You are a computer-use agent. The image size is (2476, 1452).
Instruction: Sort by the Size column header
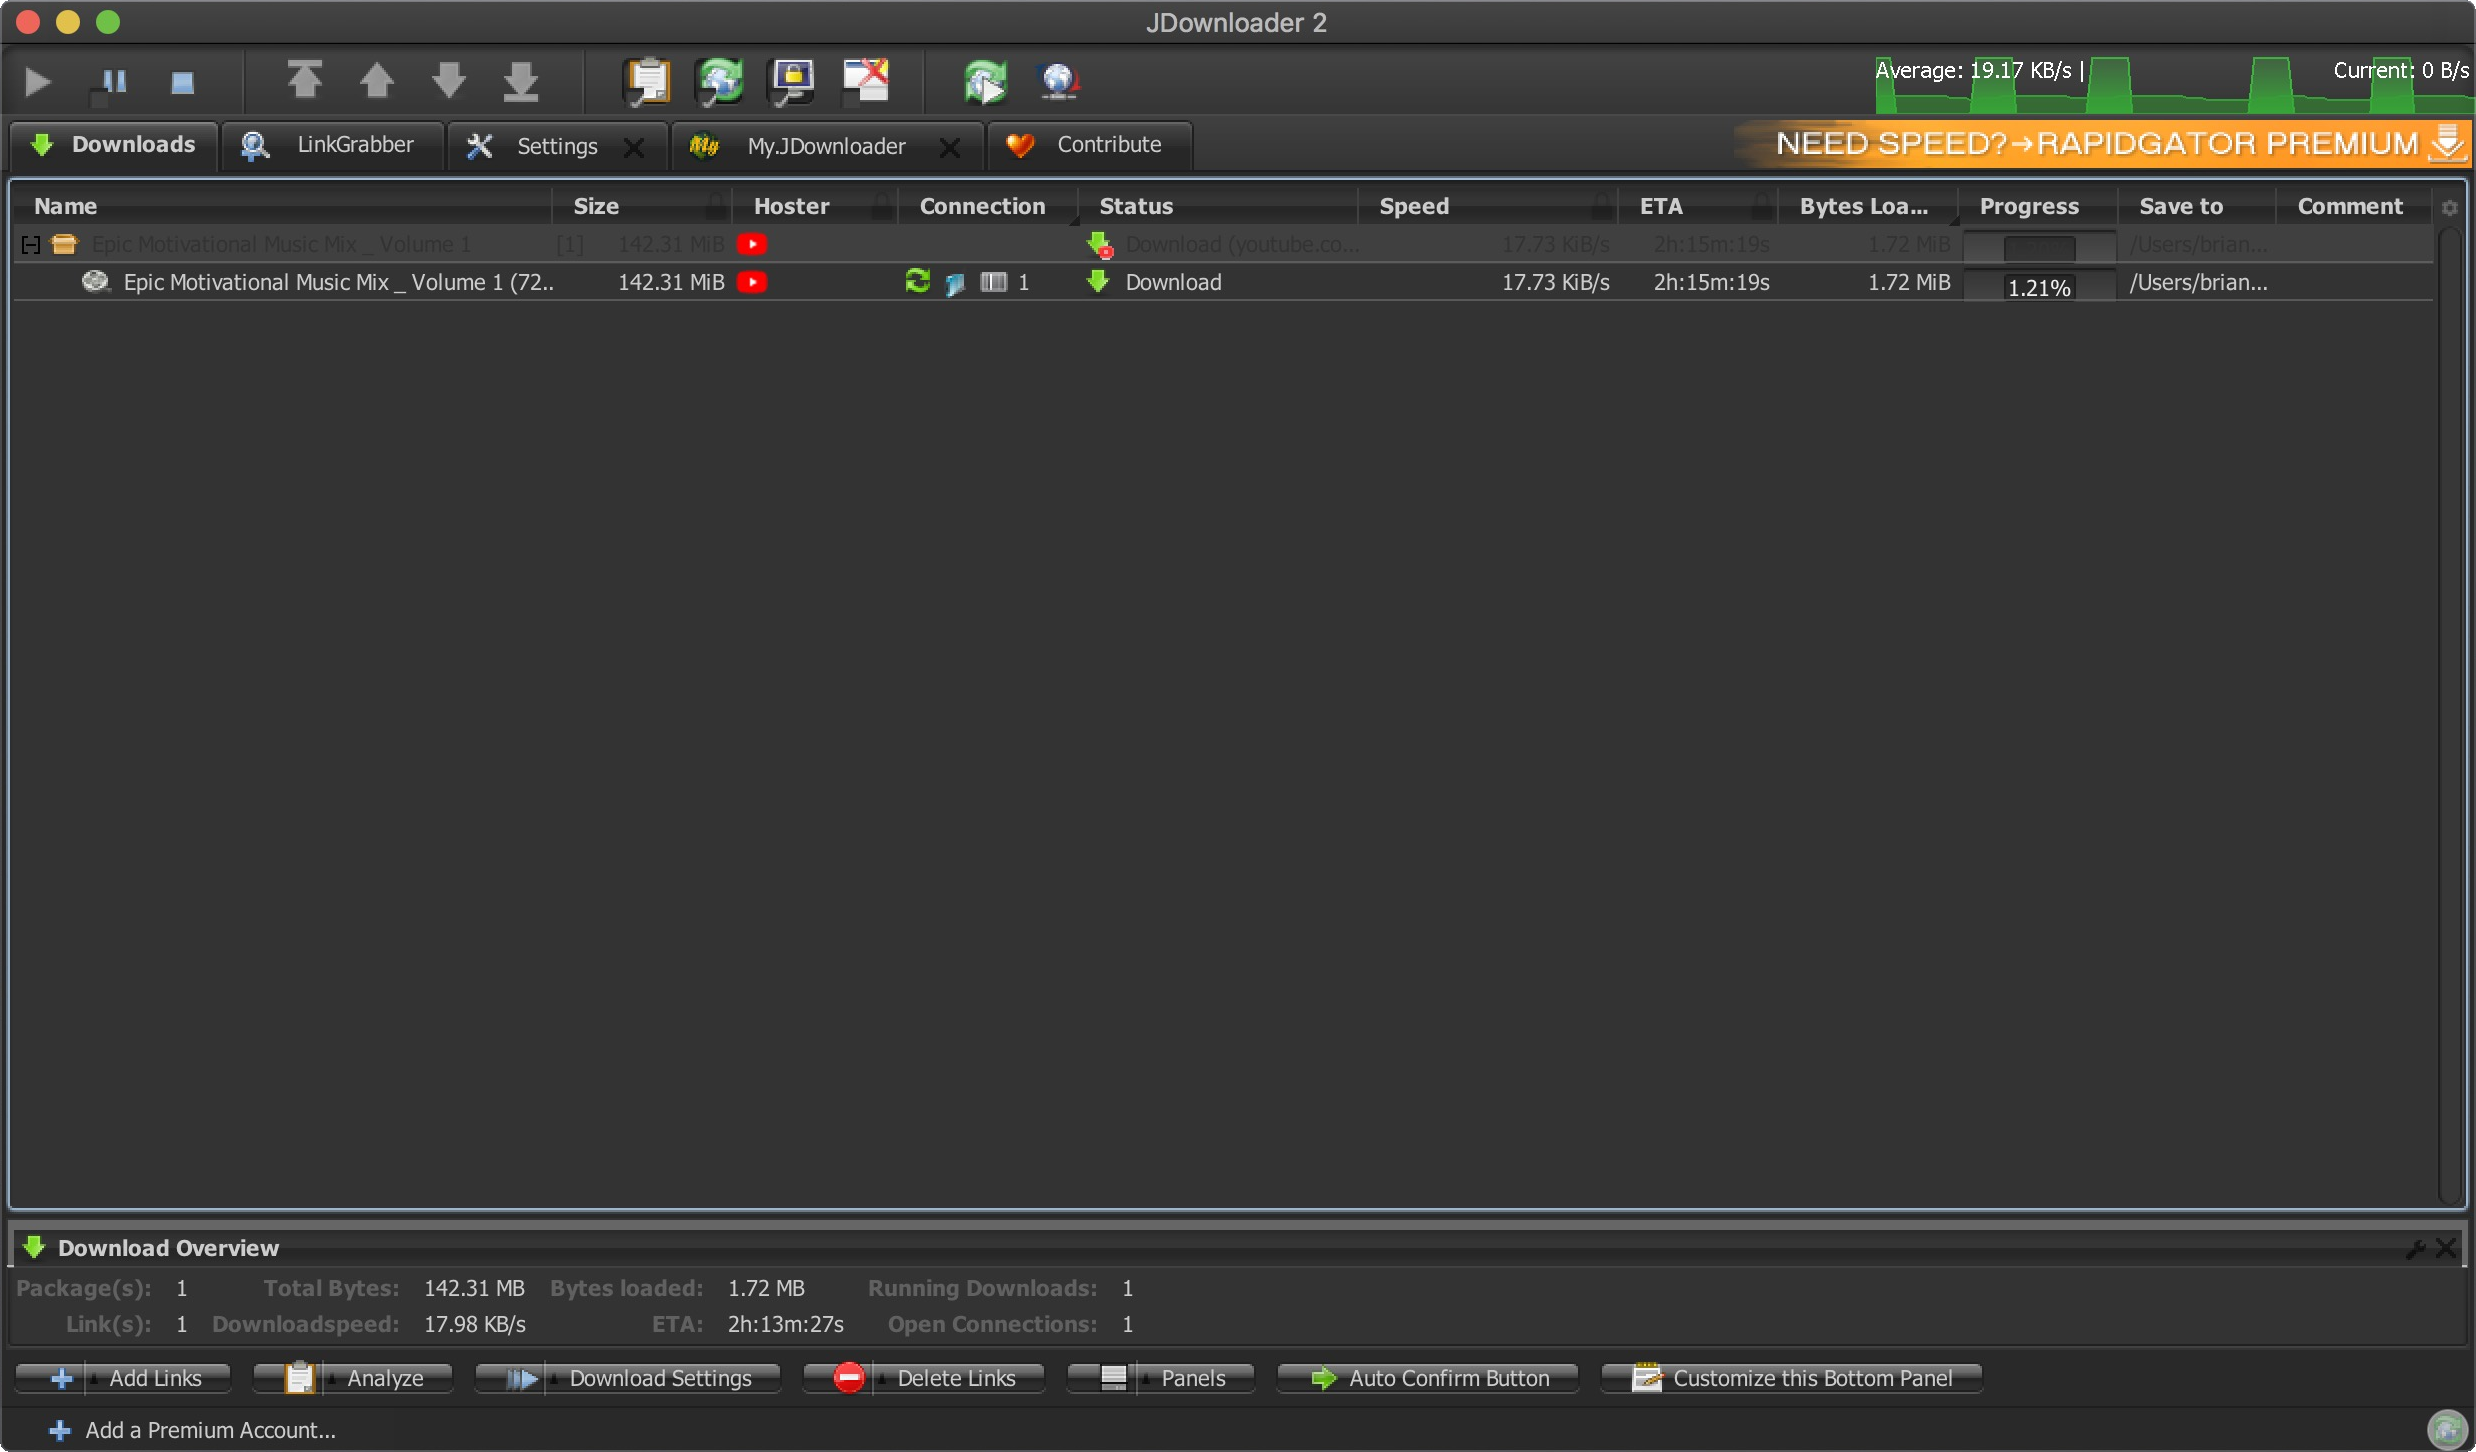pyautogui.click(x=642, y=206)
